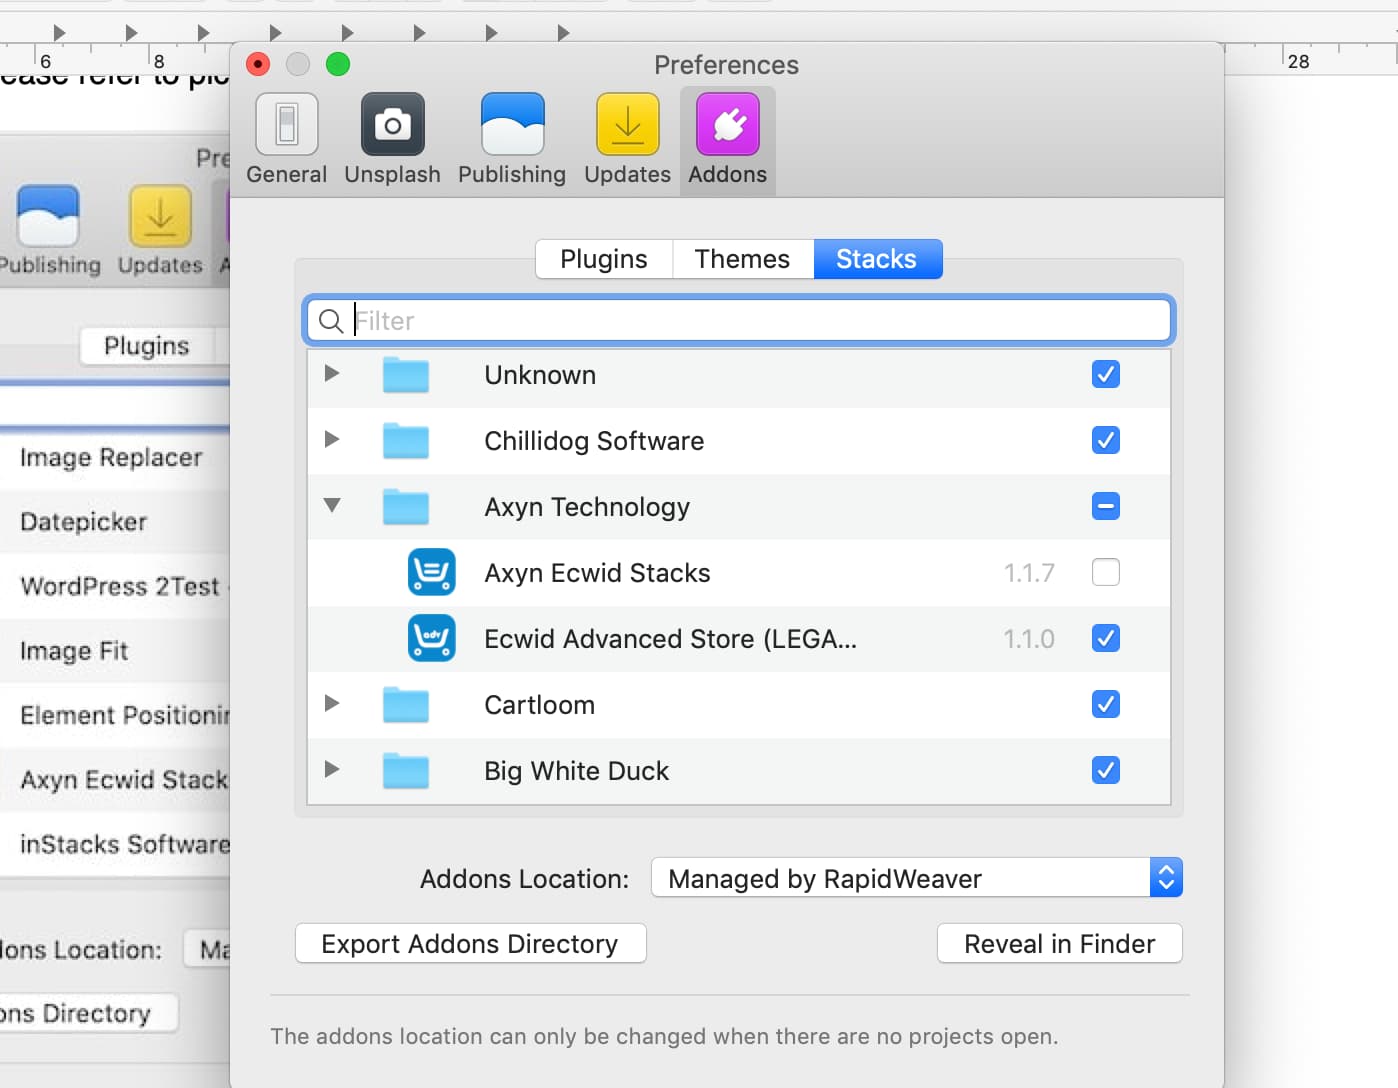This screenshot has height=1088, width=1398.
Task: Click the Big White Duck label
Action: pyautogui.click(x=577, y=771)
